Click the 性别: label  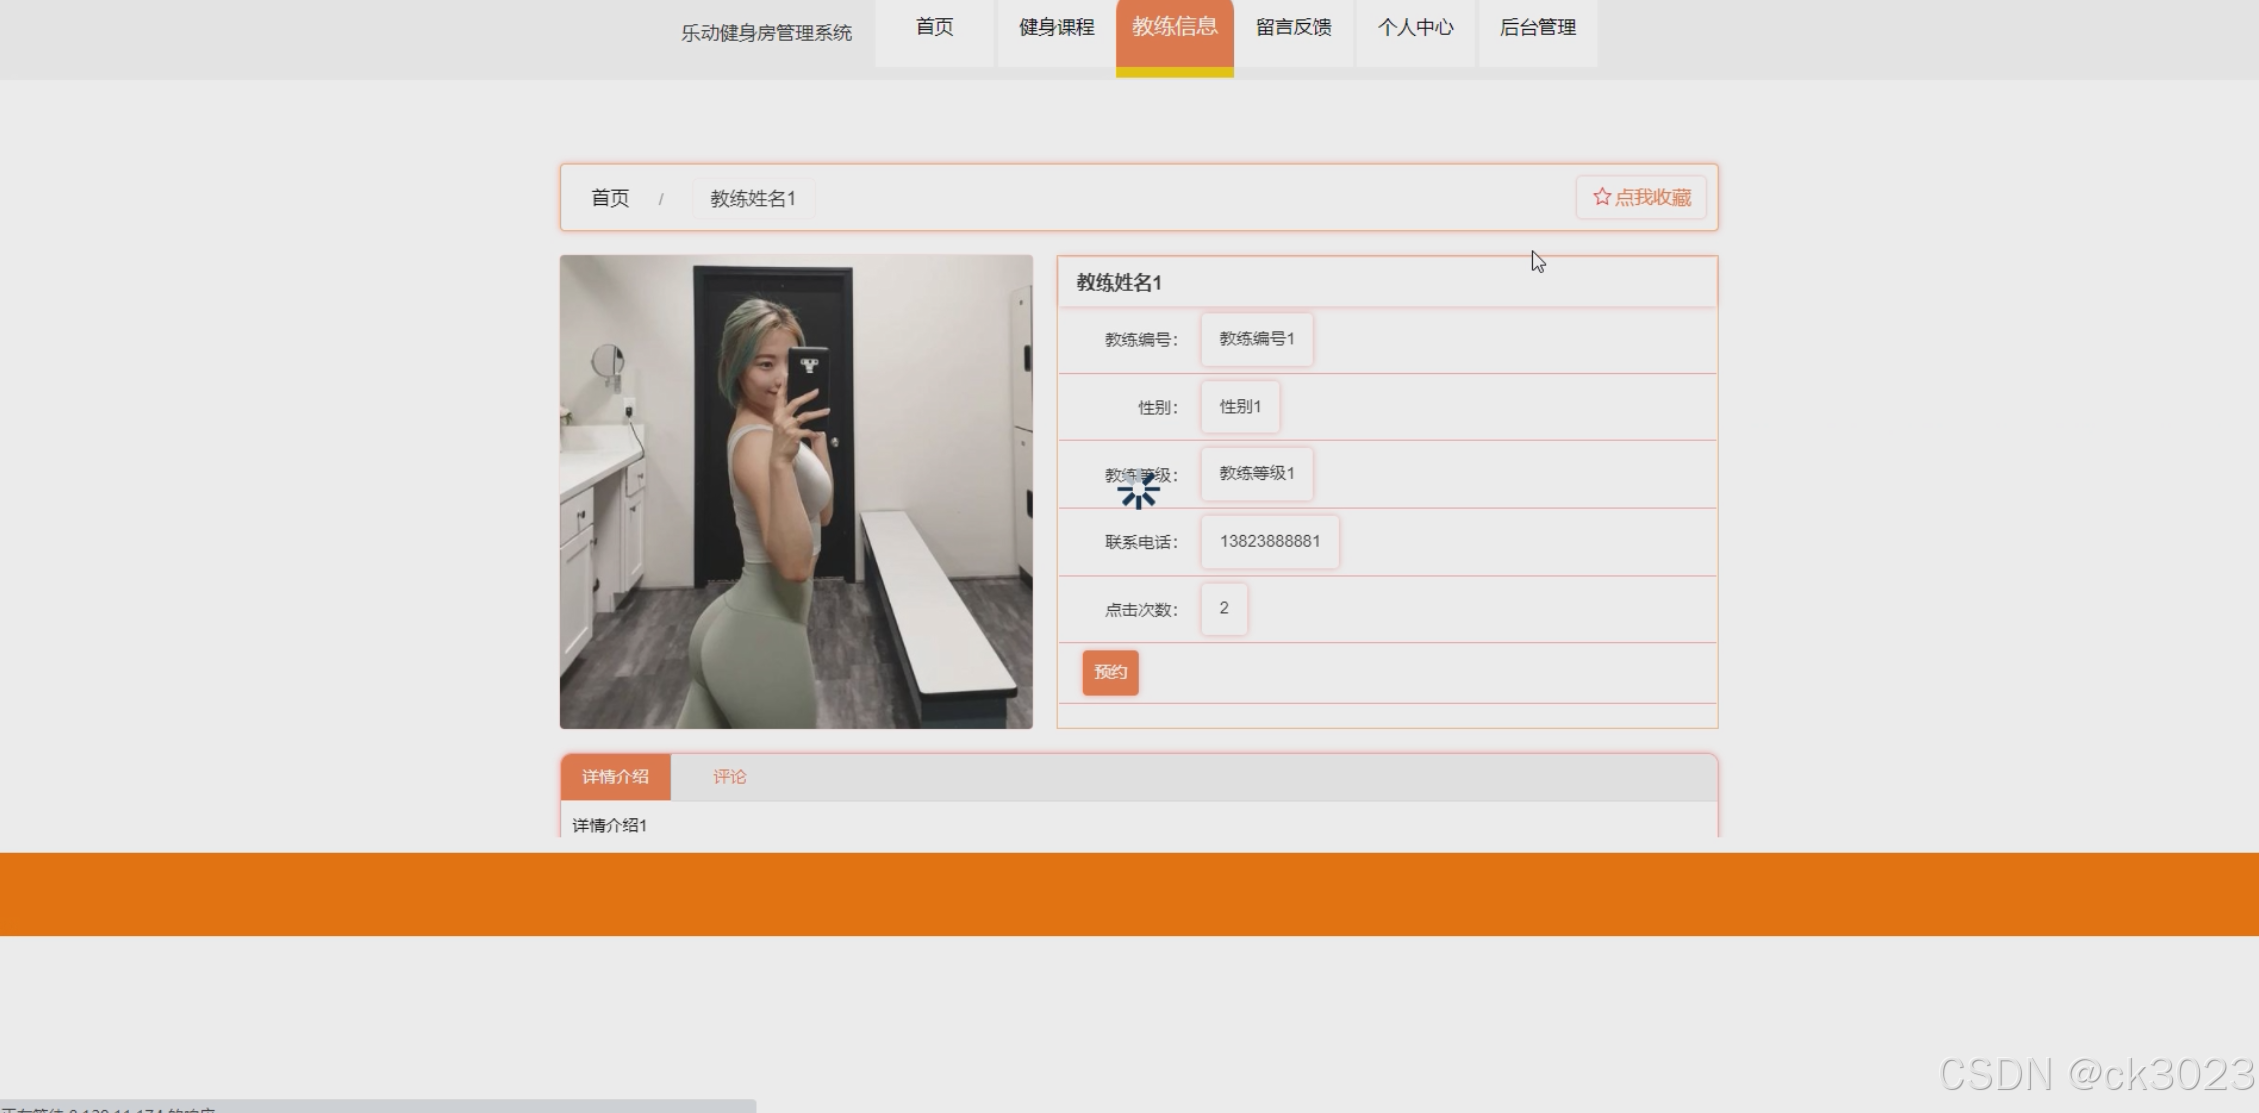pyautogui.click(x=1158, y=408)
